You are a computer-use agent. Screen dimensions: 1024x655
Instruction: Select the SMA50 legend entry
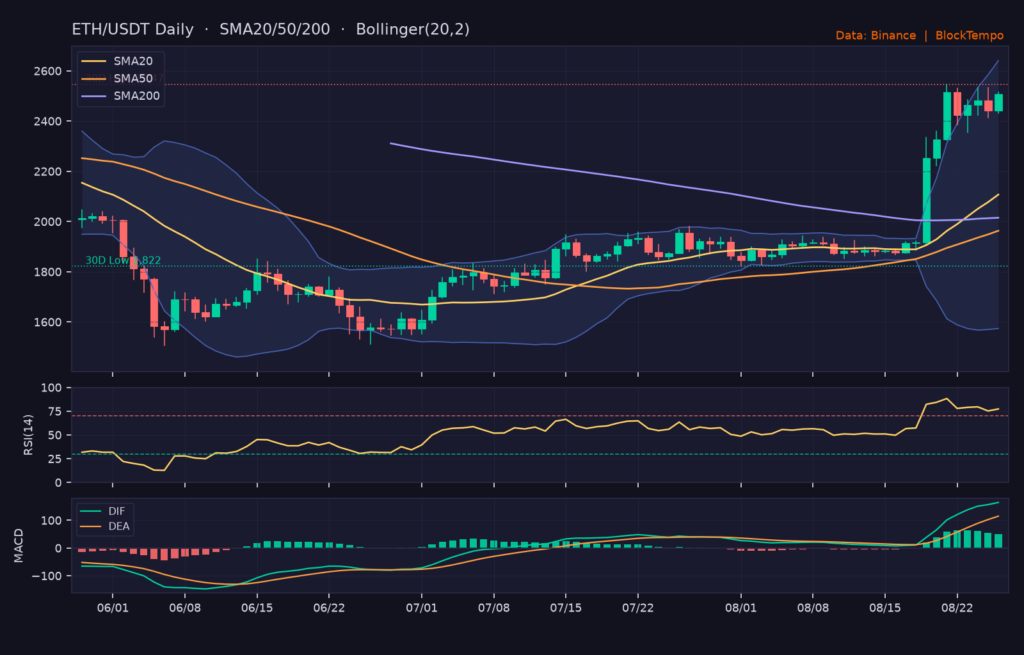tap(118, 78)
